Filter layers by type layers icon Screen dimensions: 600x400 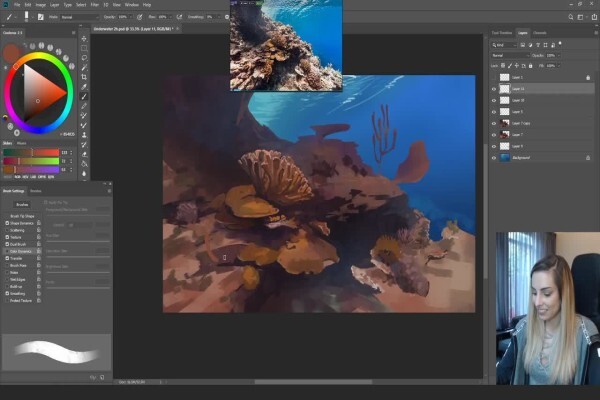[x=538, y=45]
